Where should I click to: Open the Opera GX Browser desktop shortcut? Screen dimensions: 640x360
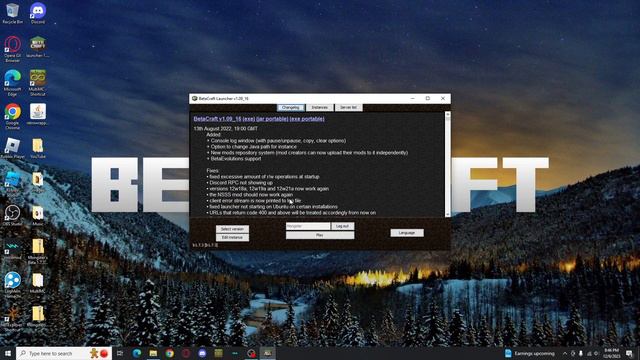[12, 49]
